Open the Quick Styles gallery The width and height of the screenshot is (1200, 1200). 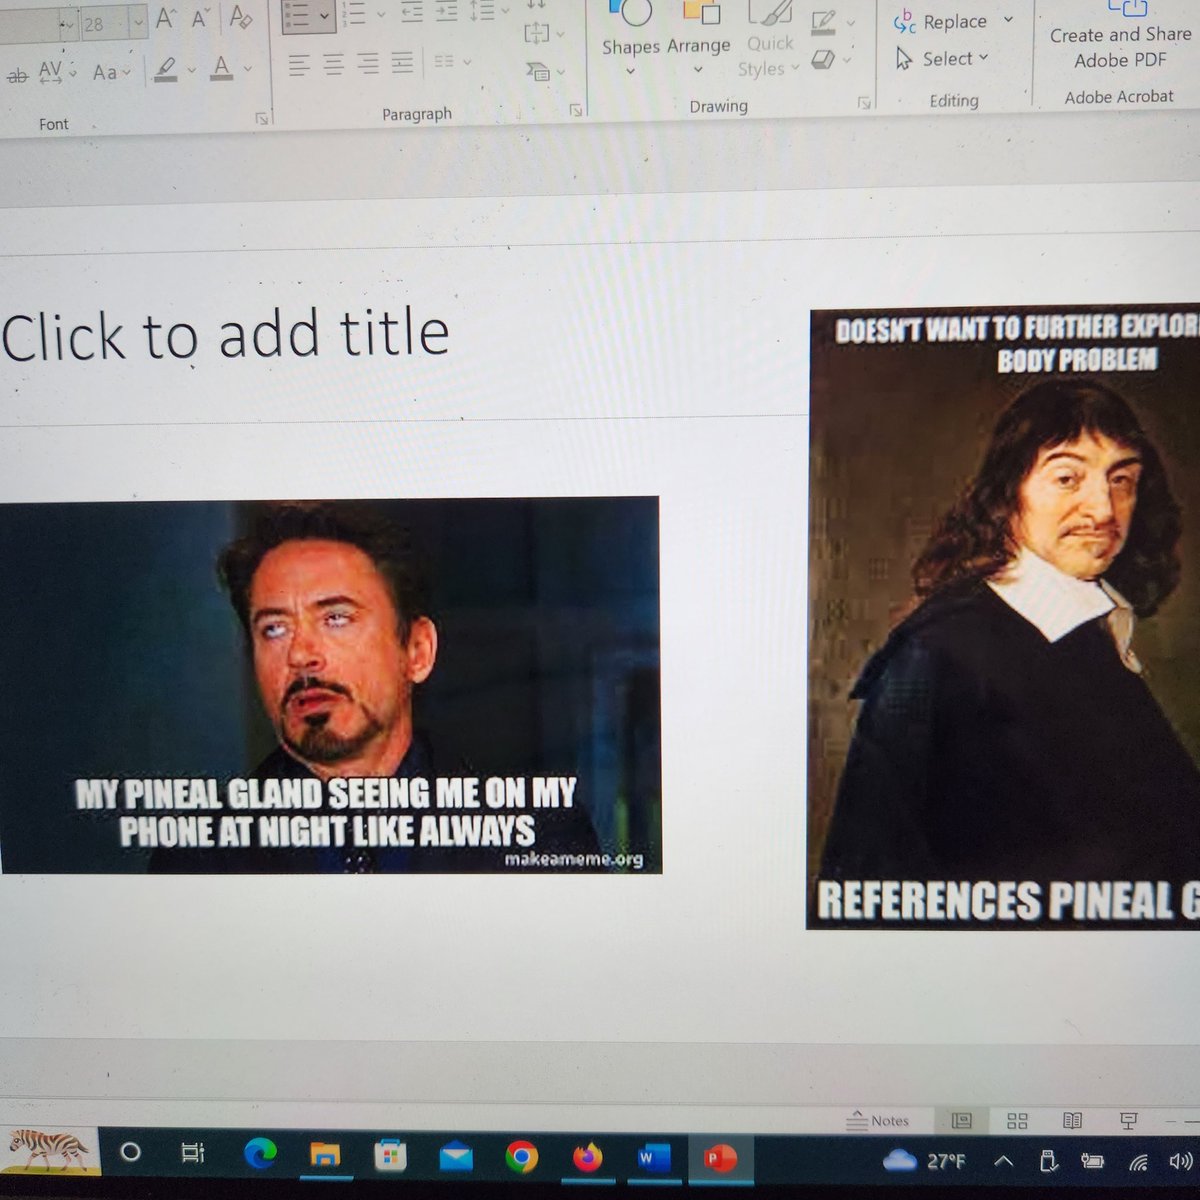(x=768, y=40)
